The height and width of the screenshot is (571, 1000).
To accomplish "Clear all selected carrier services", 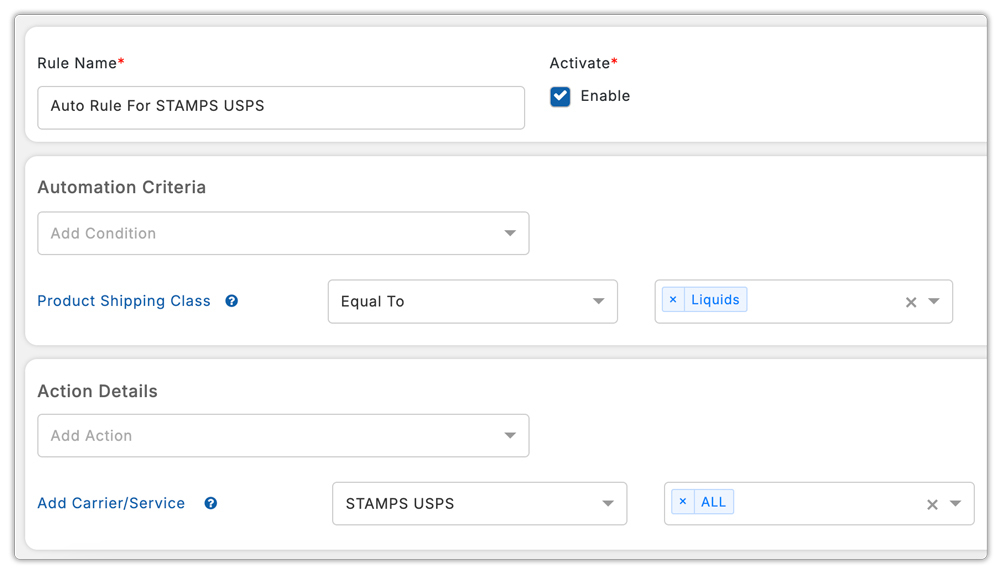I will (932, 505).
